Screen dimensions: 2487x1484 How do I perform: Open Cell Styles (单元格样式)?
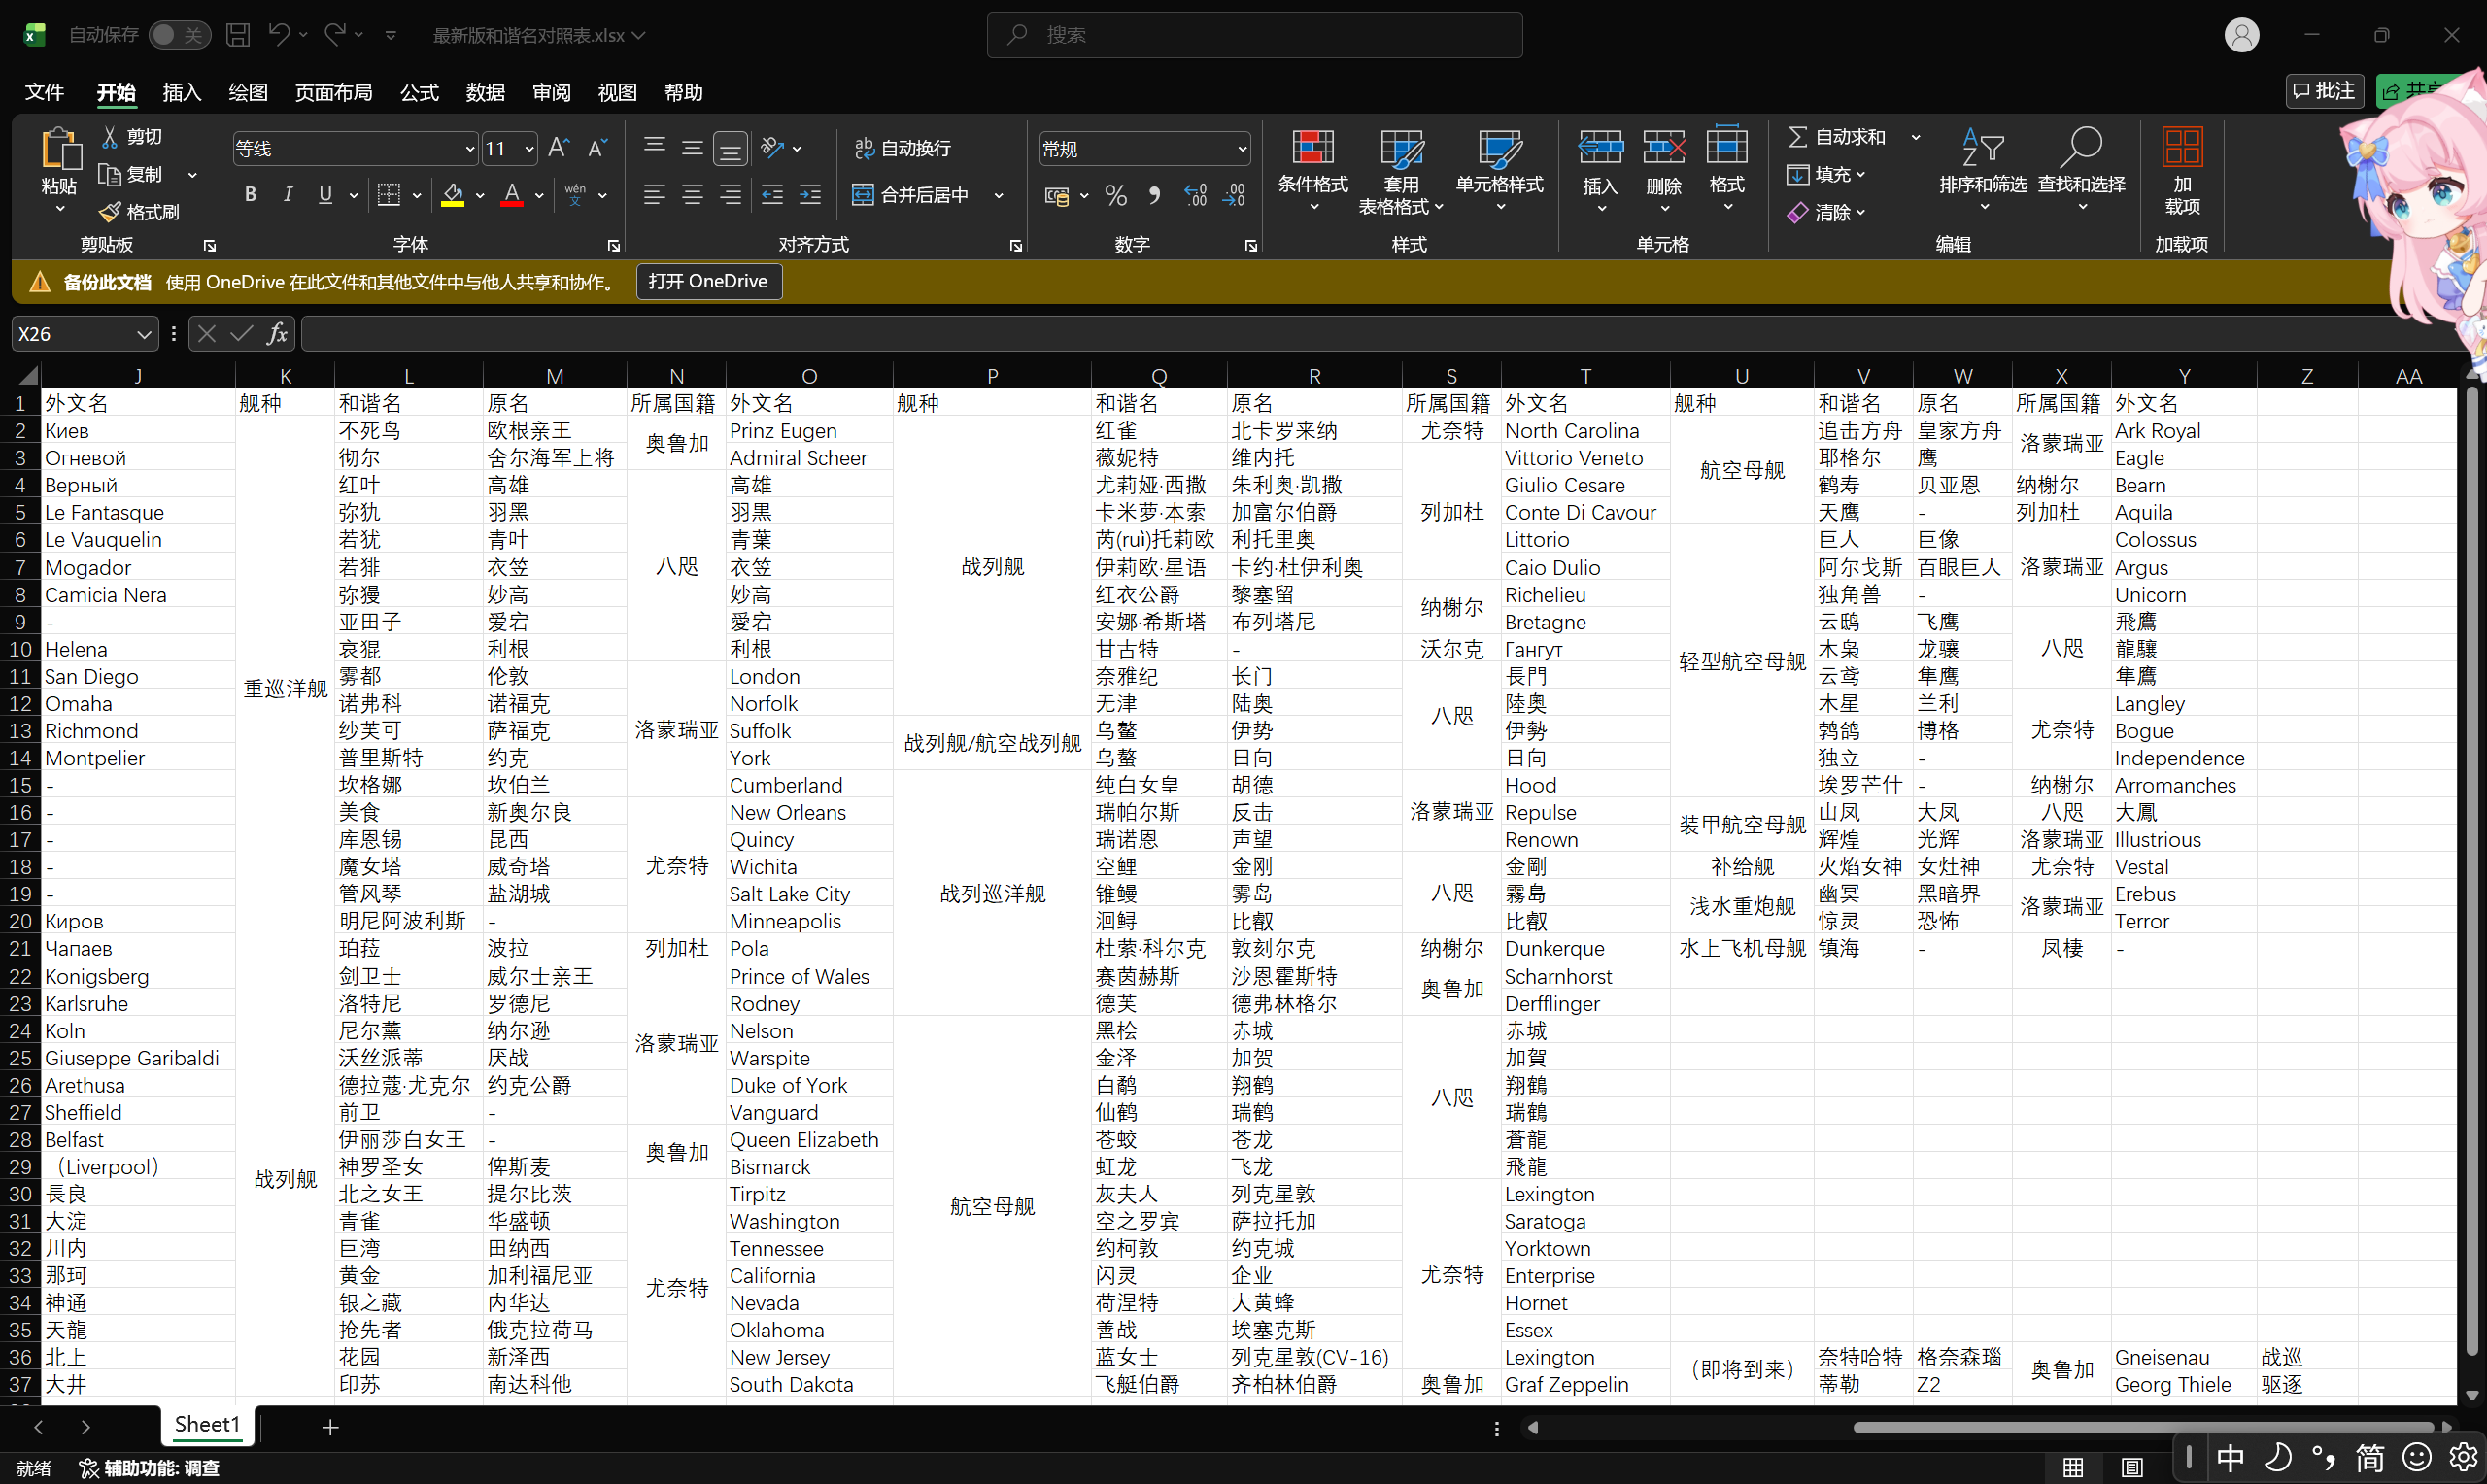[1499, 170]
